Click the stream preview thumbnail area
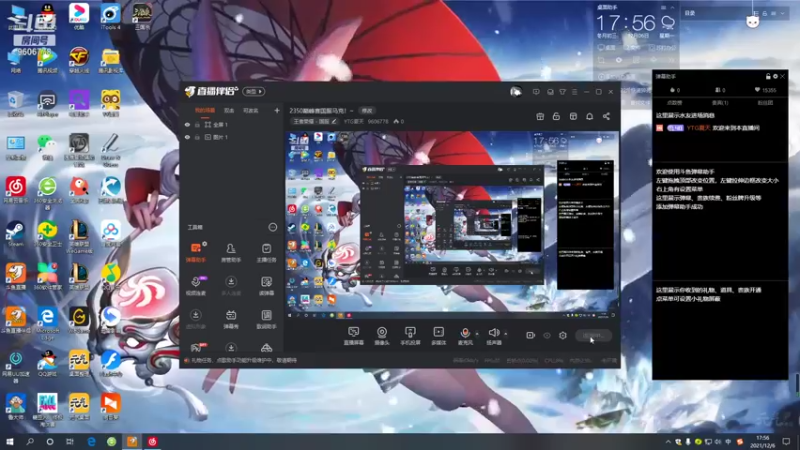The height and width of the screenshot is (450, 800). click(452, 226)
